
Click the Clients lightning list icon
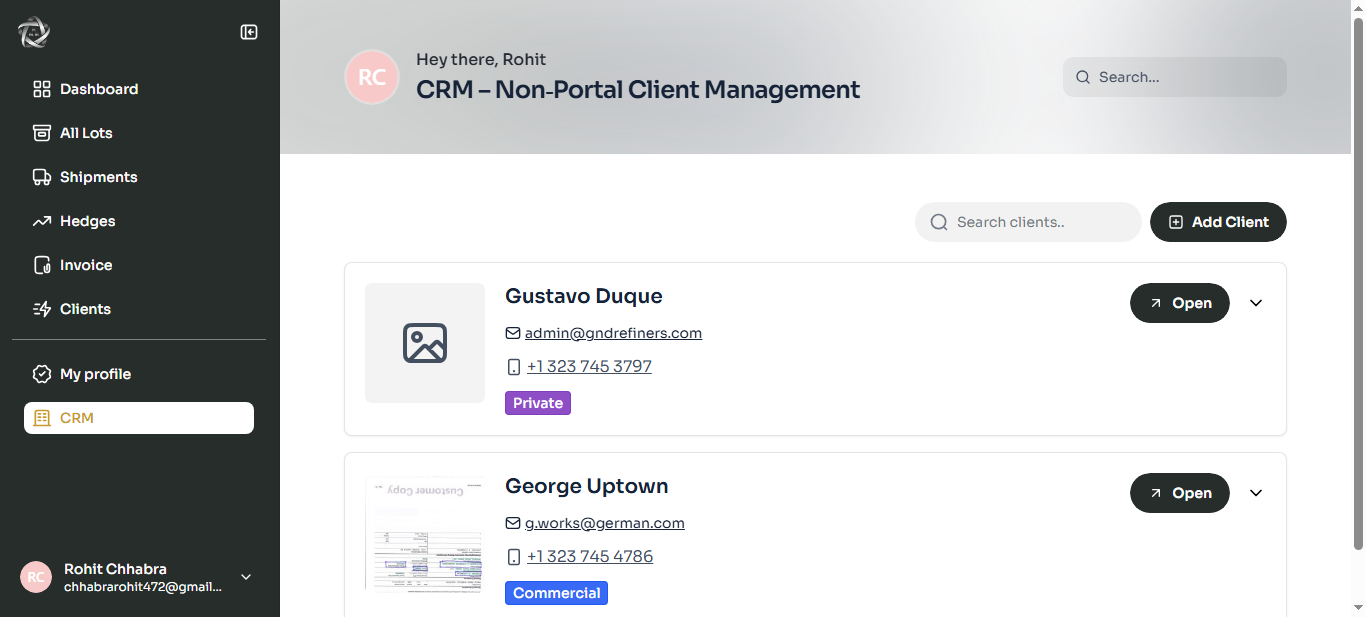click(42, 309)
